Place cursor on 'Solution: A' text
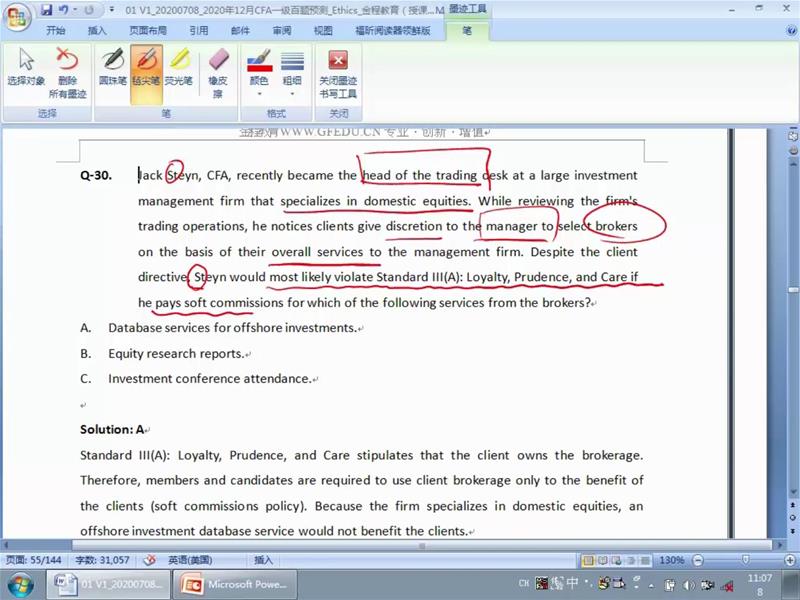This screenshot has height=600, width=800. click(x=112, y=430)
